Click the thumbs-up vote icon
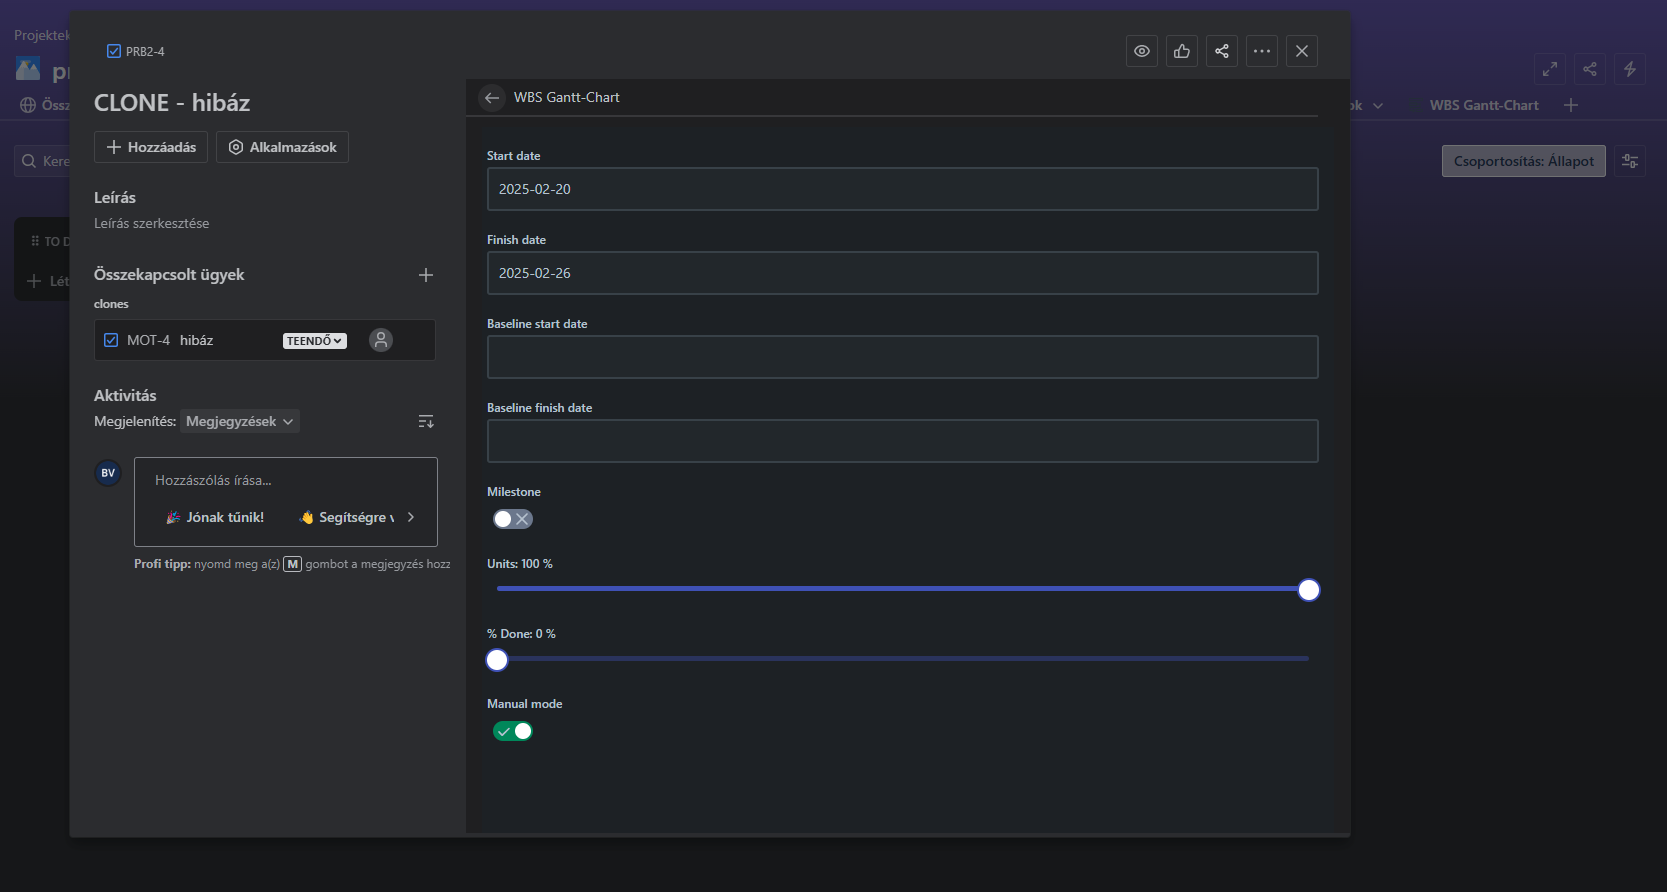 point(1182,51)
